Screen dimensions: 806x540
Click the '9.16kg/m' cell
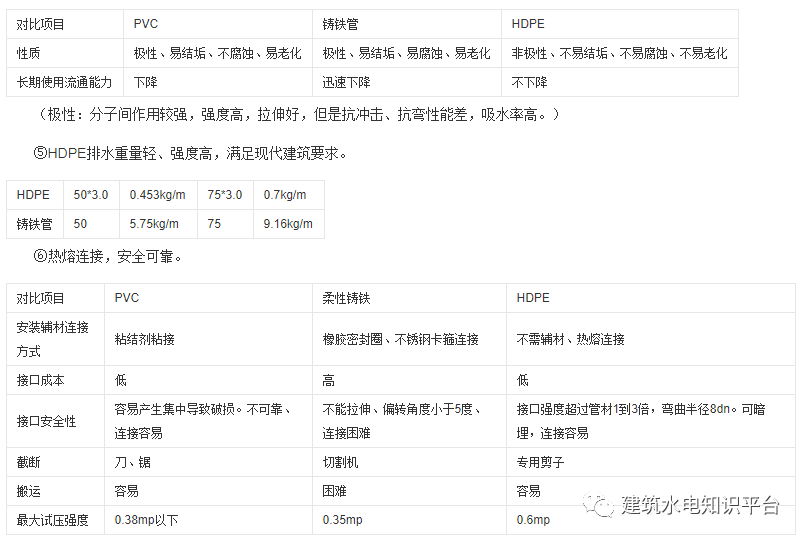(x=288, y=224)
